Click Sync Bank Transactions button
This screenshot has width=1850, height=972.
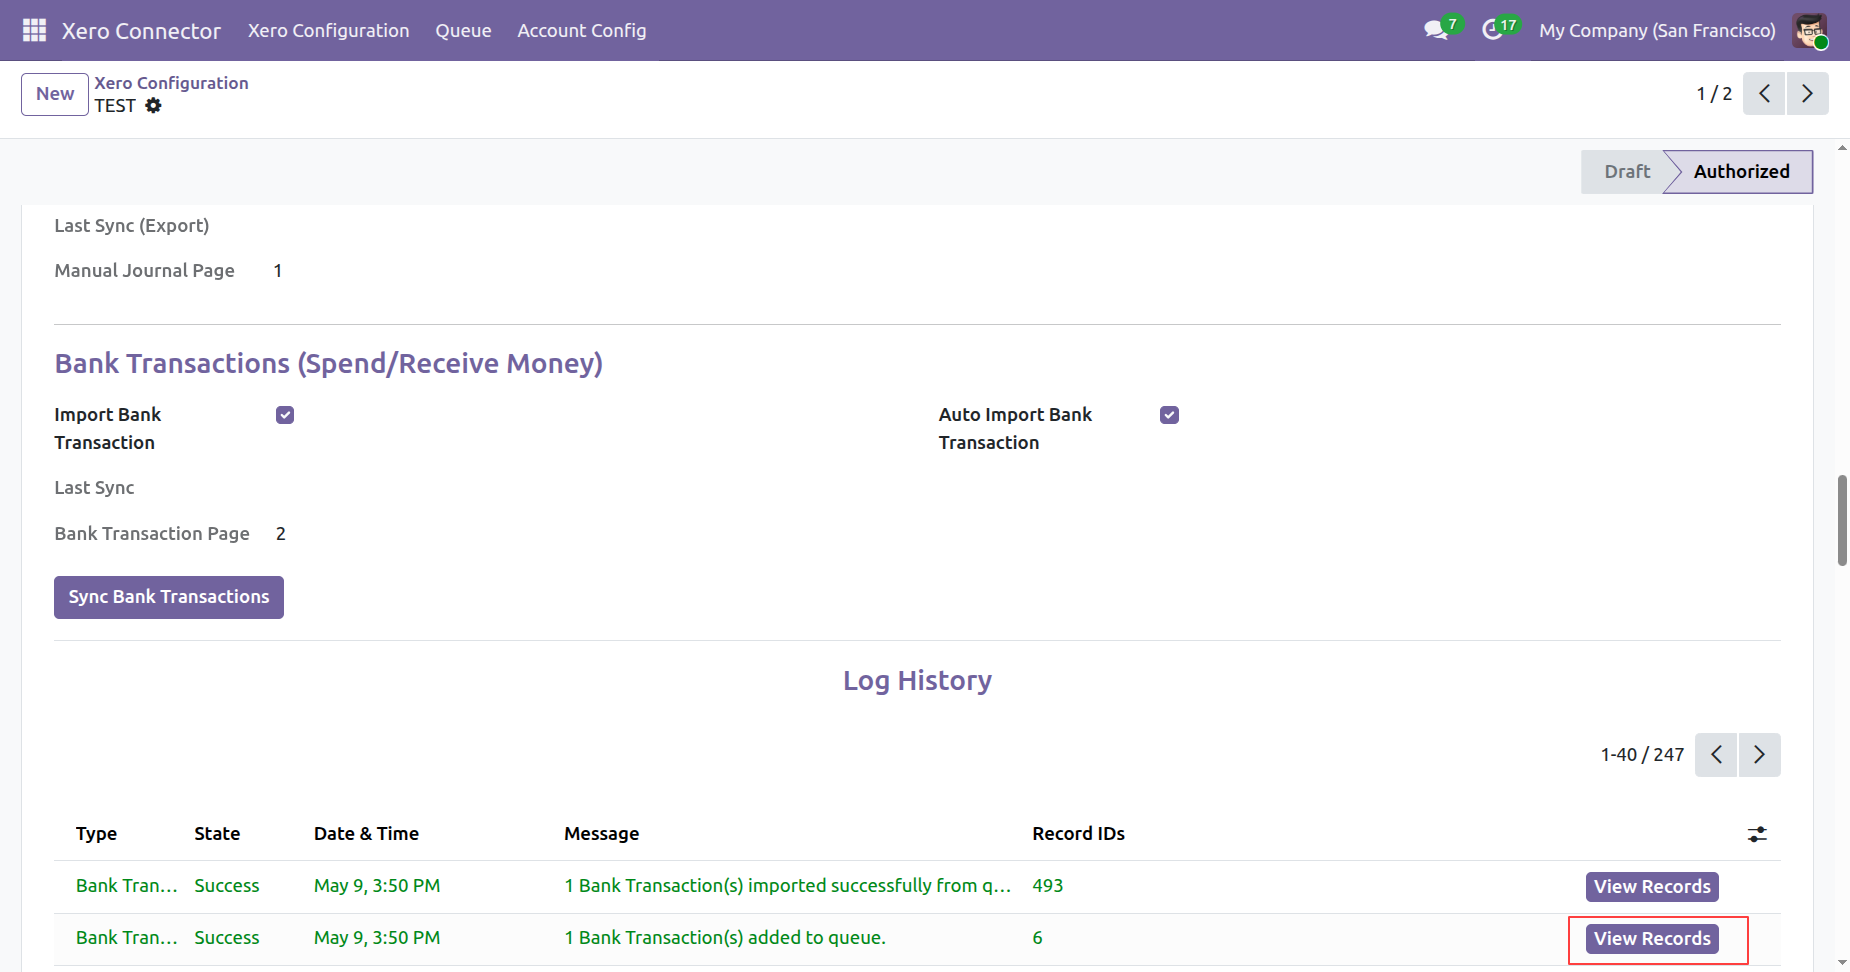(169, 597)
